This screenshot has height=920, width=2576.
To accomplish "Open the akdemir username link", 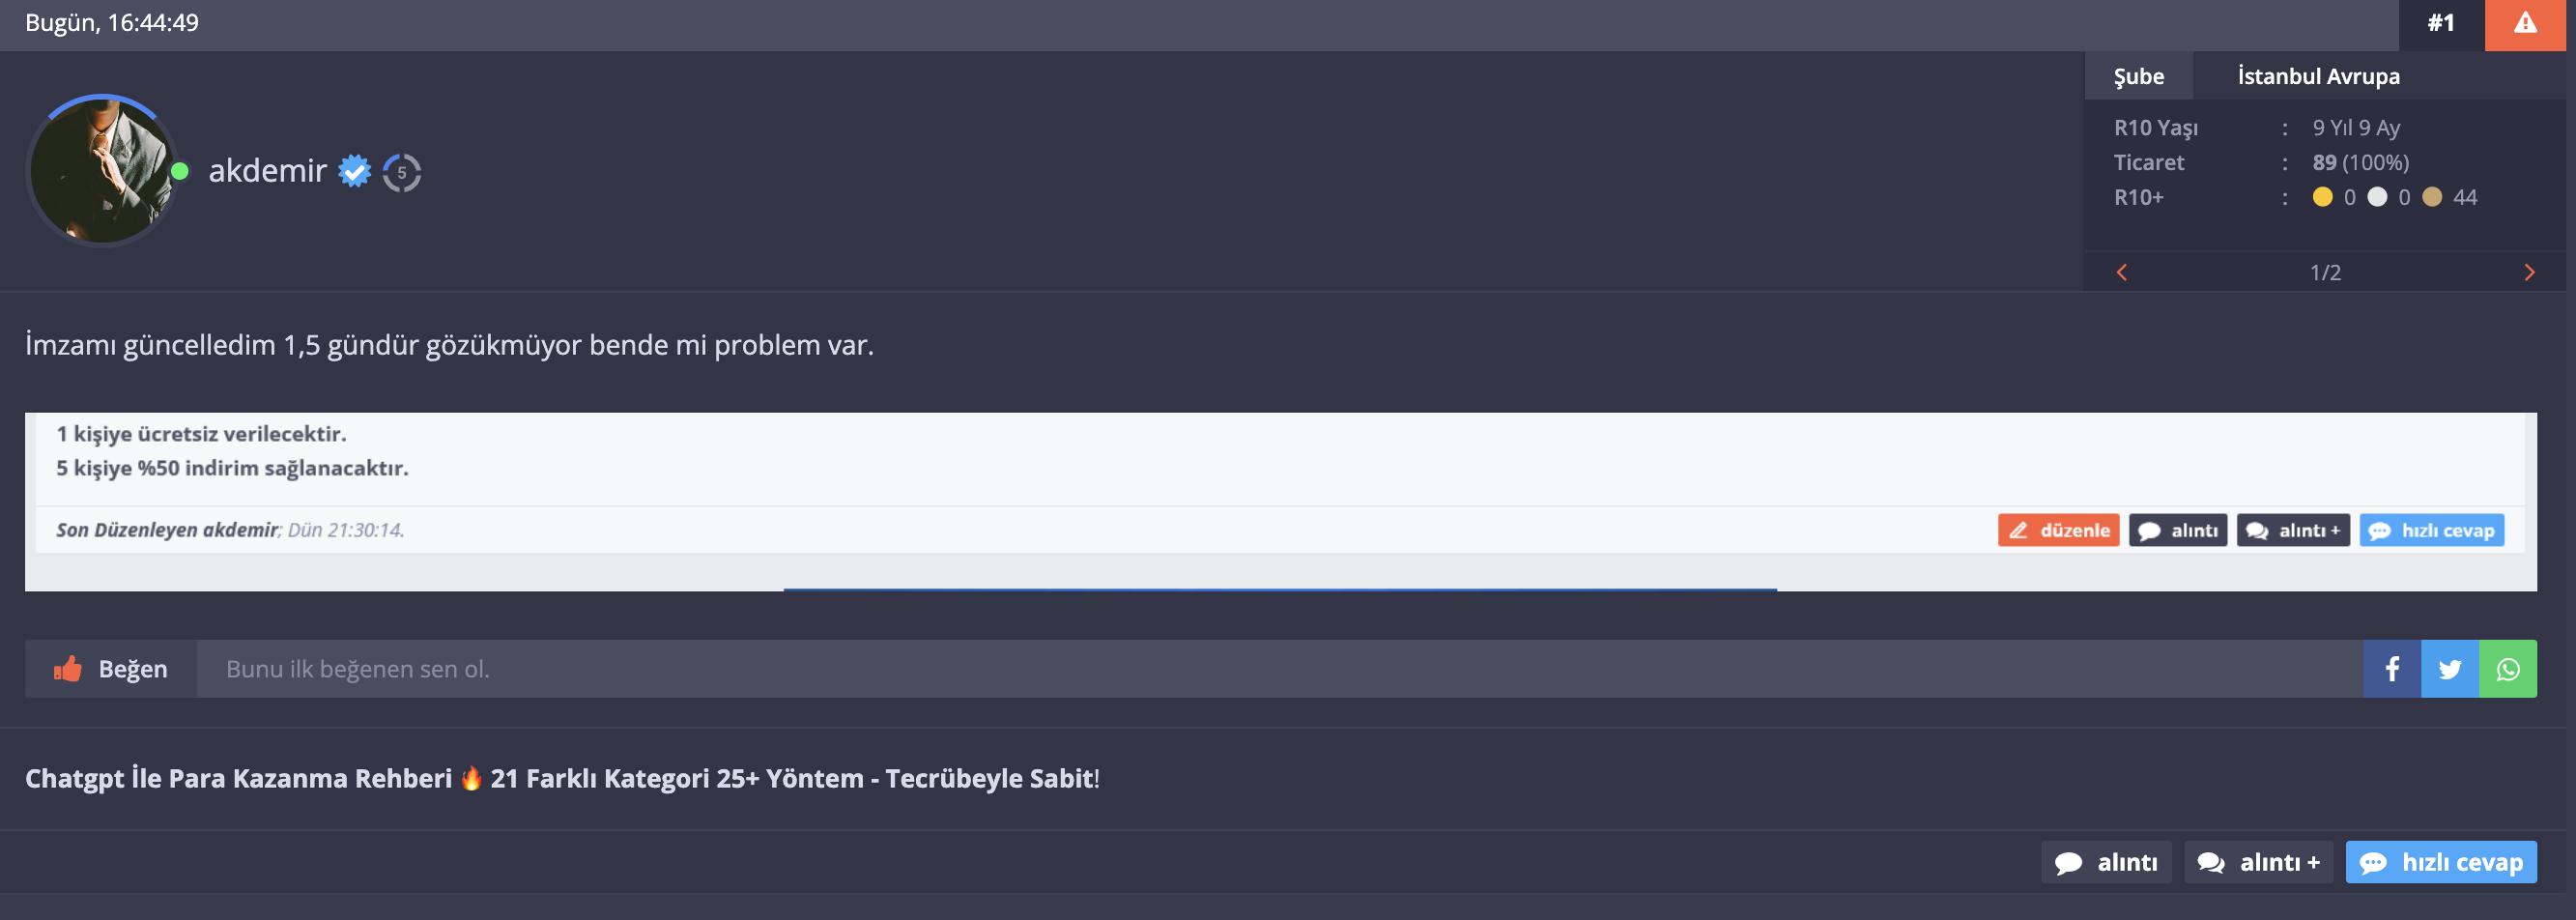I will (267, 171).
